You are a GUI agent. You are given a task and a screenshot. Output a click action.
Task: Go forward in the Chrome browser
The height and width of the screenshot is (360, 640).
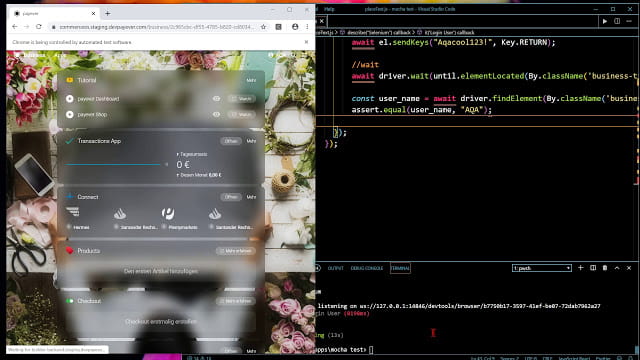point(27,27)
